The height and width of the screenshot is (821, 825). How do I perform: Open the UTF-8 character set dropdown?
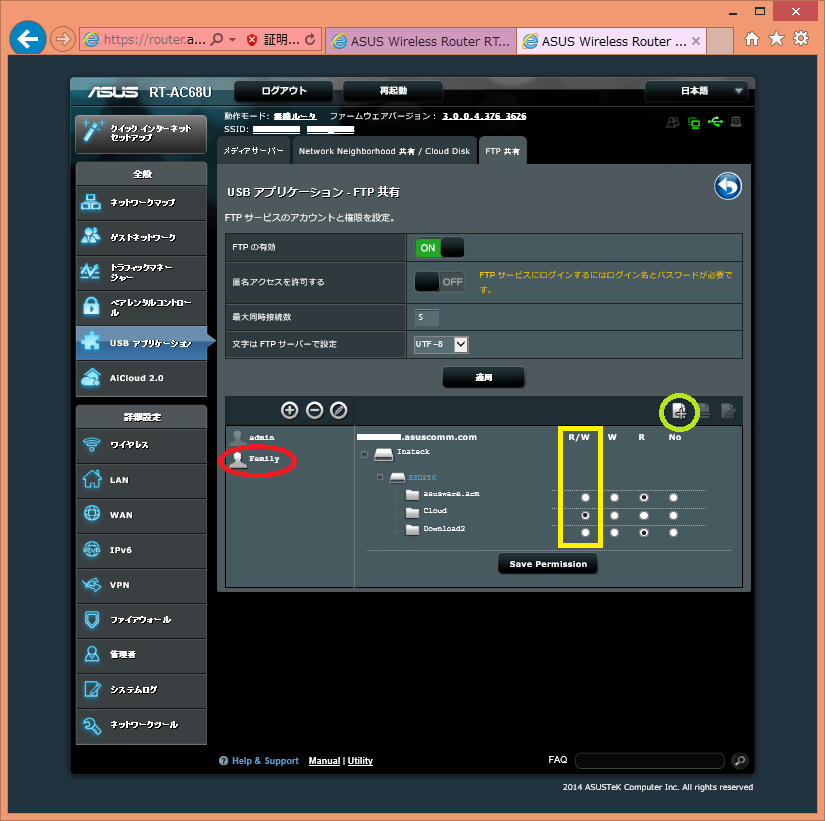(441, 344)
